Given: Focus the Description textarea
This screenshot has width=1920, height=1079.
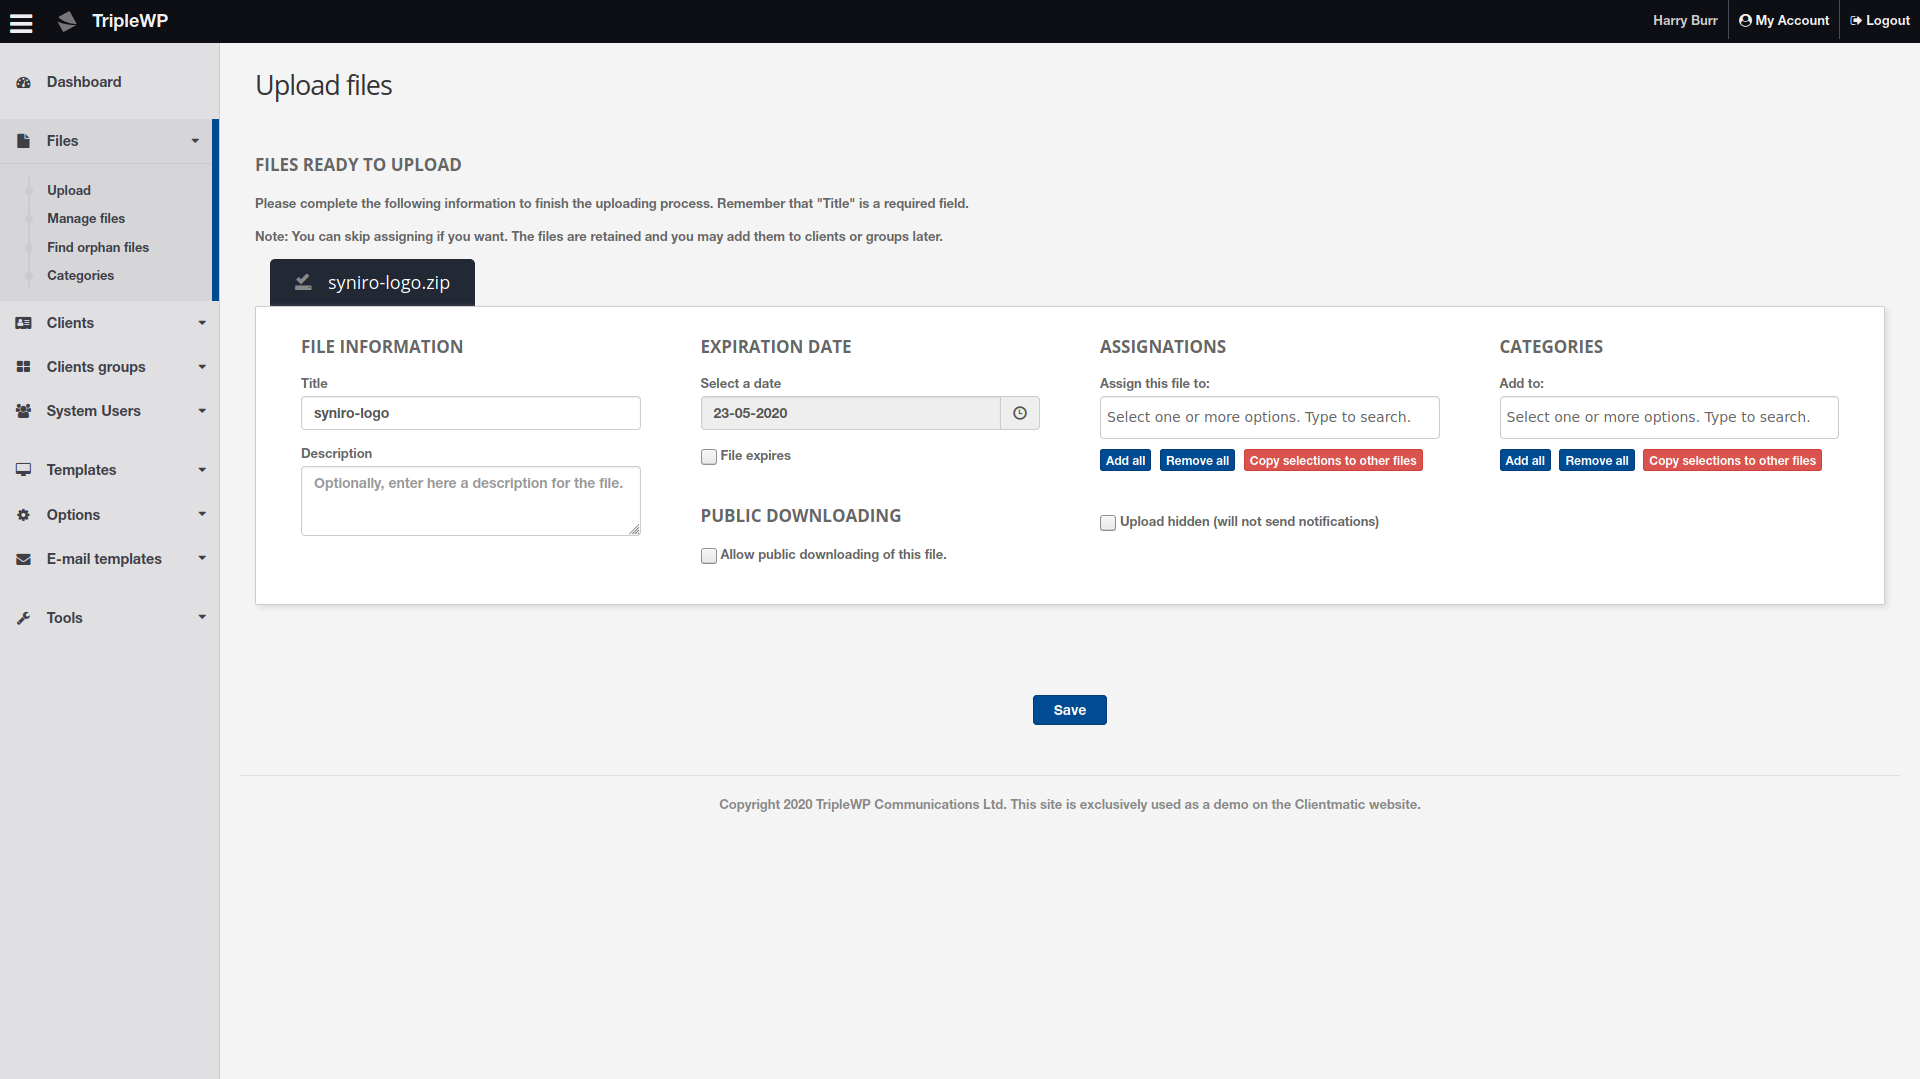Looking at the screenshot, I should [x=470, y=501].
